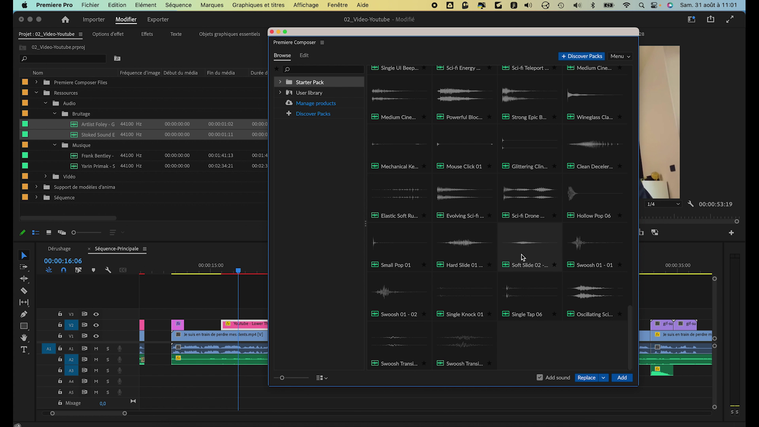Click the Home icon in top bar
Image resolution: width=759 pixels, height=427 pixels.
65,19
